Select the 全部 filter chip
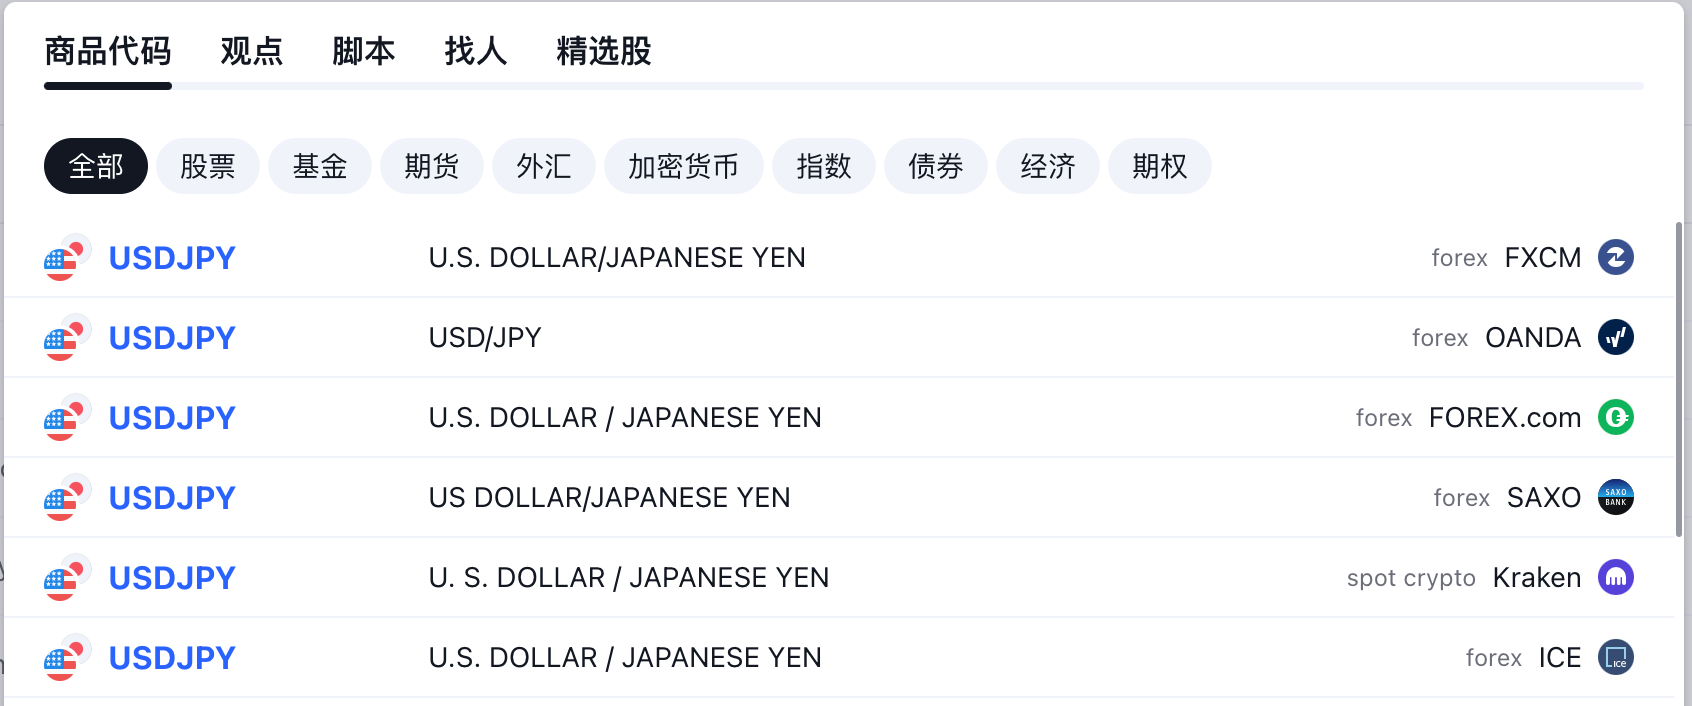 (x=96, y=166)
